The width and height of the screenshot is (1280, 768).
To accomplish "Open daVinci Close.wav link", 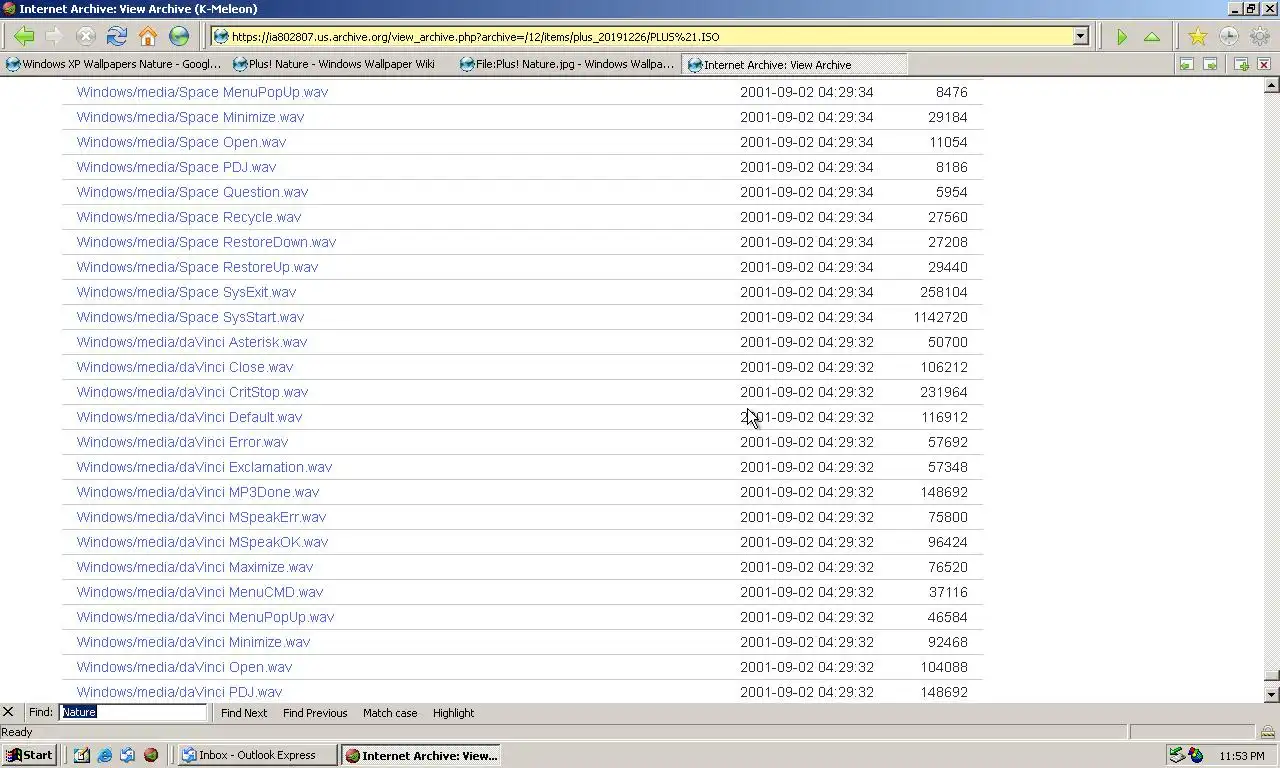I will [x=185, y=367].
